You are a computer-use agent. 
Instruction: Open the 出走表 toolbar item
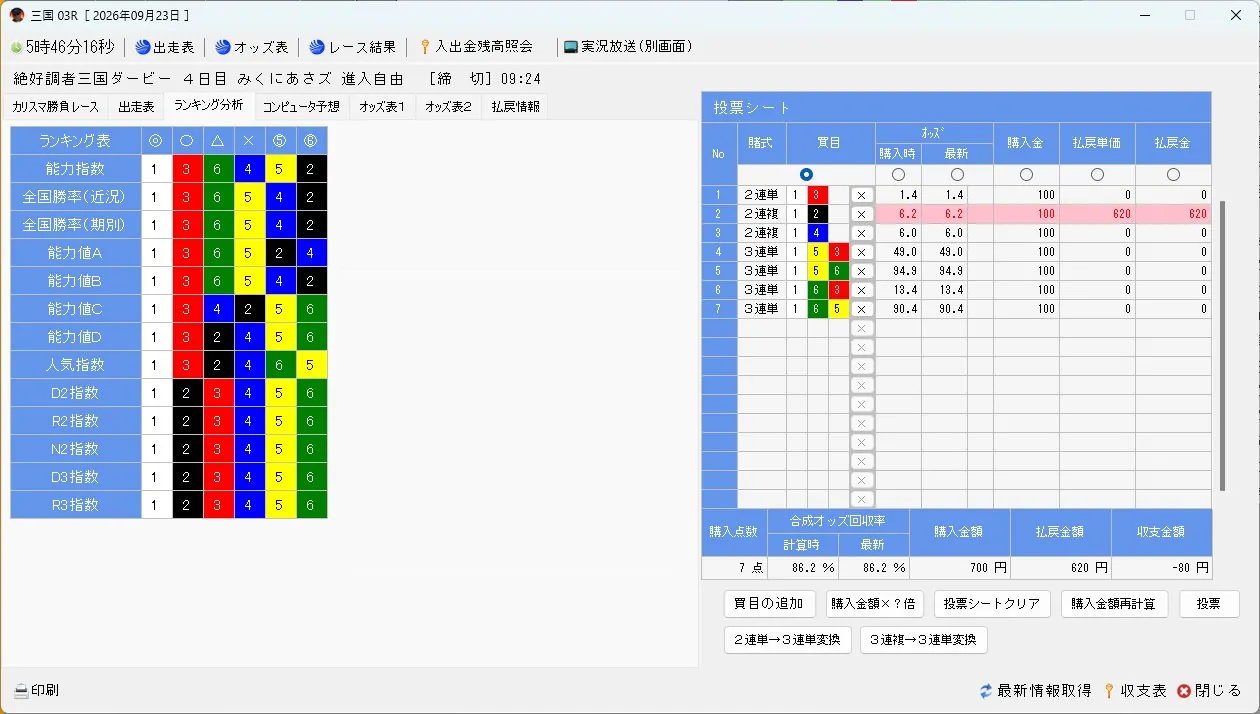click(165, 47)
